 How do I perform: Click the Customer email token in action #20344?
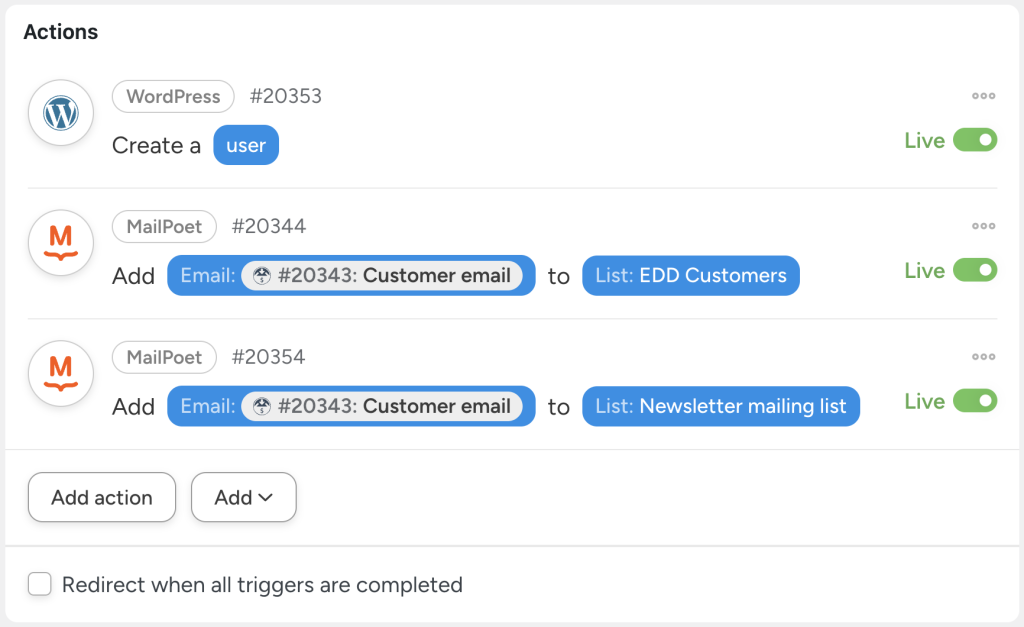350,276
